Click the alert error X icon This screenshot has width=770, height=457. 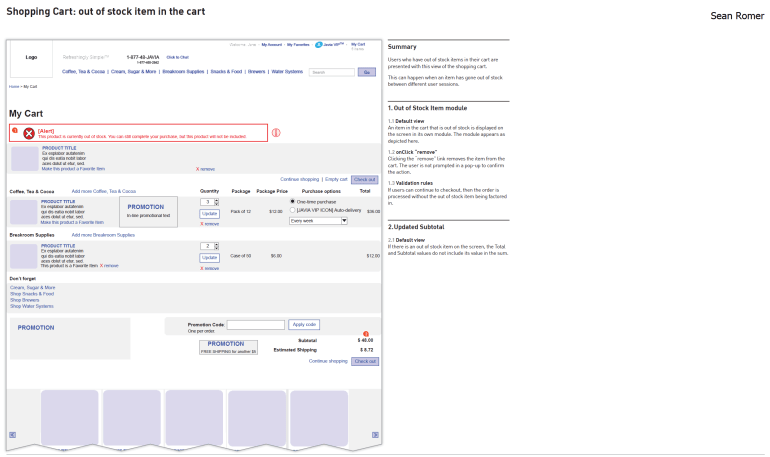tap(29, 133)
